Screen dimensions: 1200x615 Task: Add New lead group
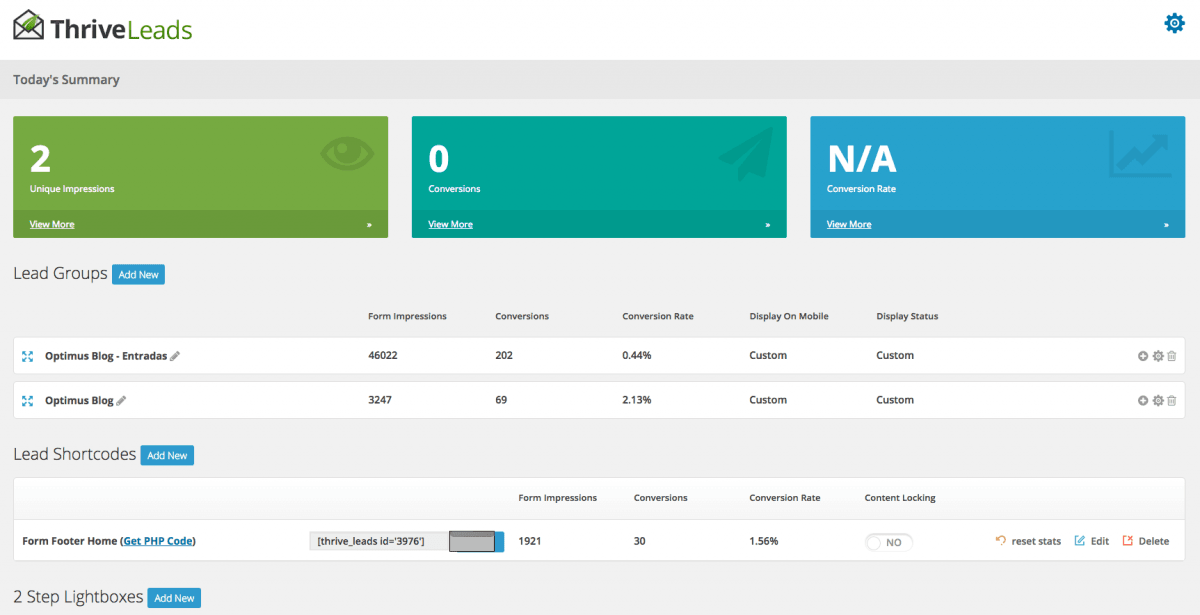point(138,274)
